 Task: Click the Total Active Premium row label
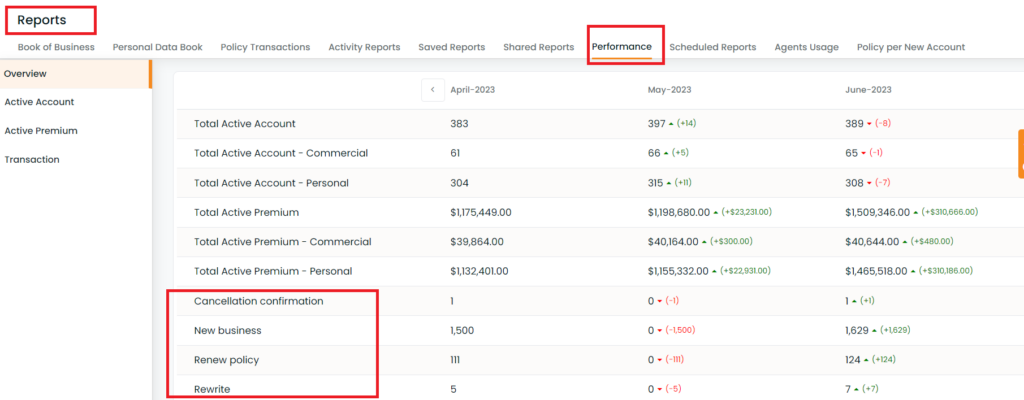(246, 212)
